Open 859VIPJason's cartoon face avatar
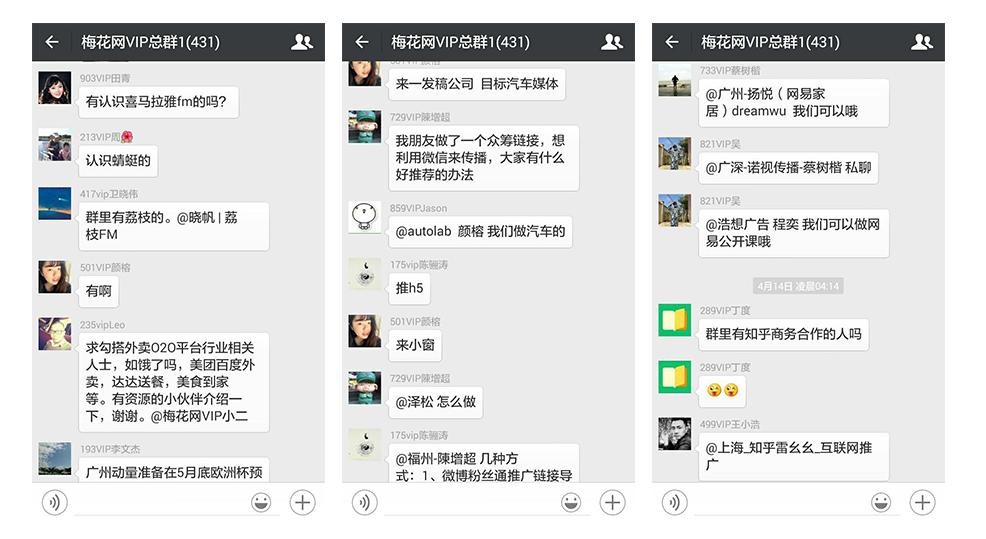 [364, 217]
